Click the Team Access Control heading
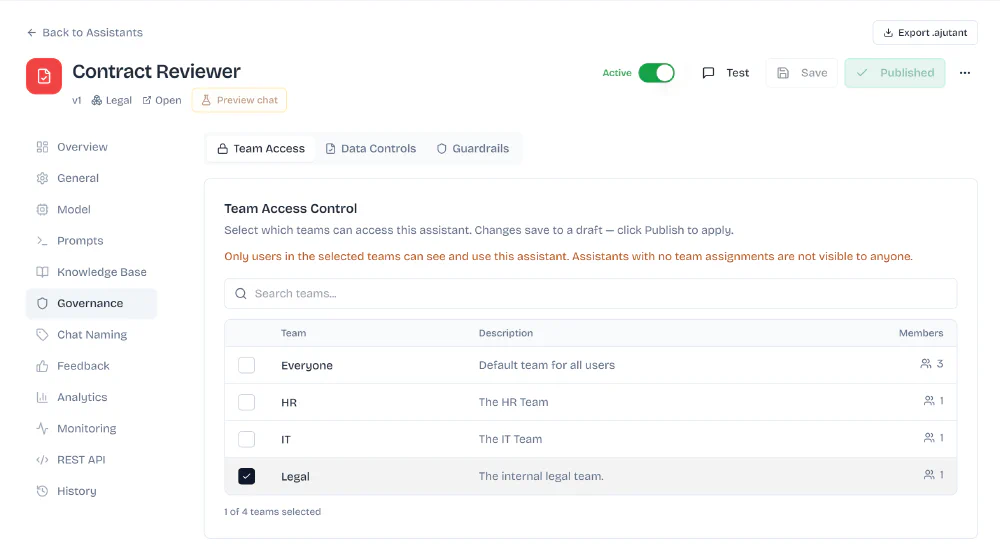 290,209
